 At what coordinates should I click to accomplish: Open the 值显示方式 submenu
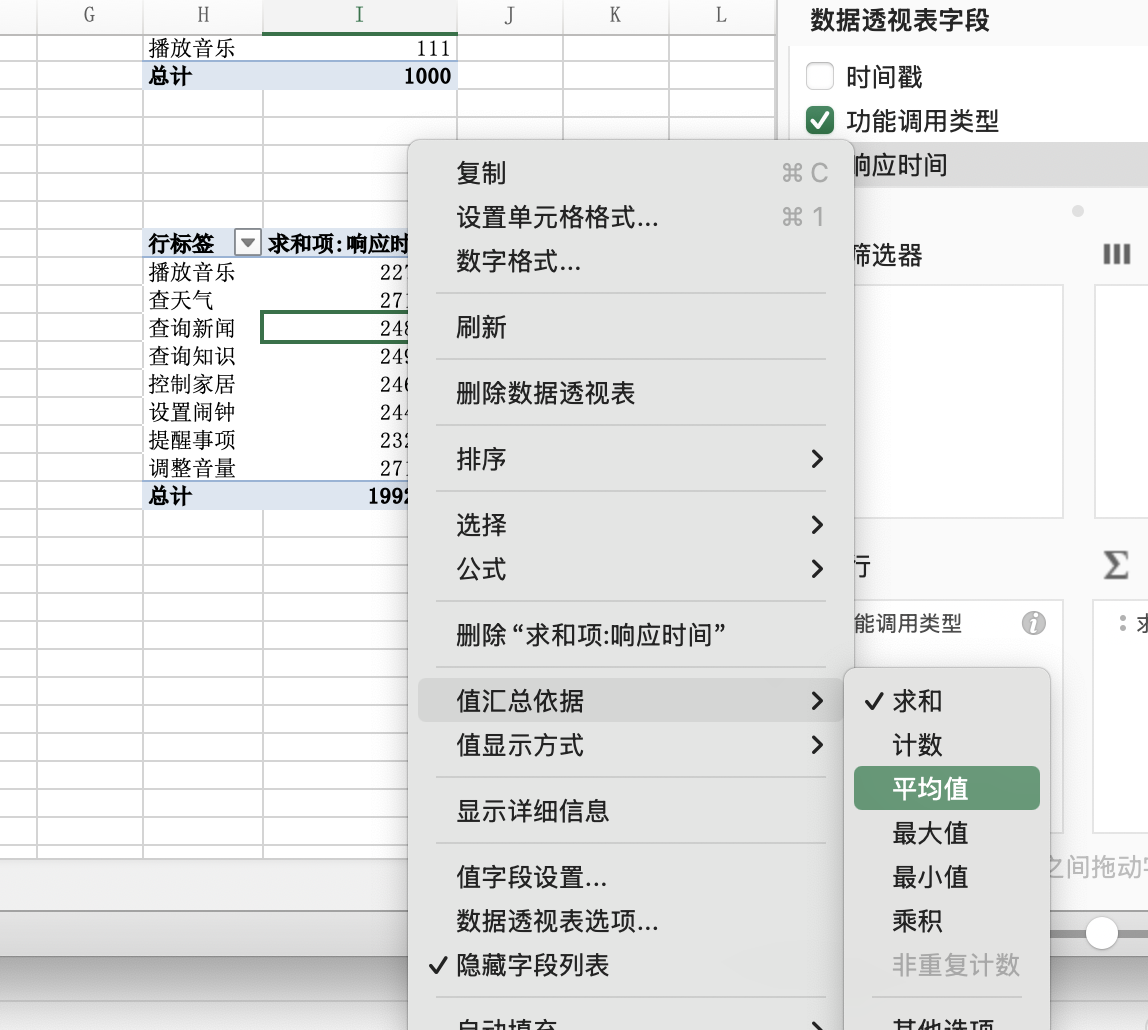(630, 745)
